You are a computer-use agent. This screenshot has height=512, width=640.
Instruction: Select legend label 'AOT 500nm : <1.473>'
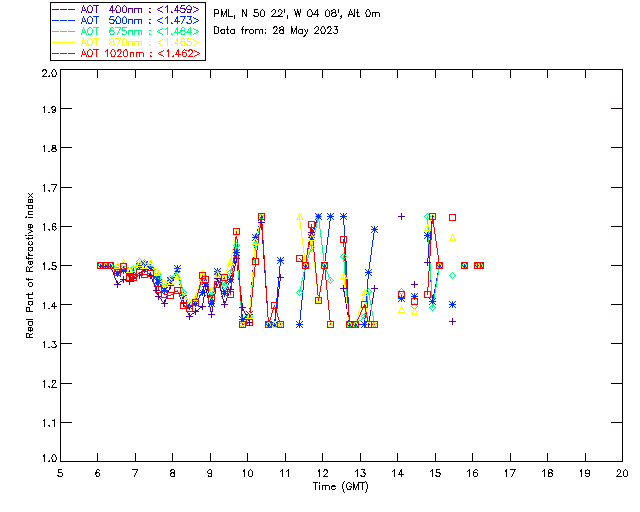click(140, 20)
